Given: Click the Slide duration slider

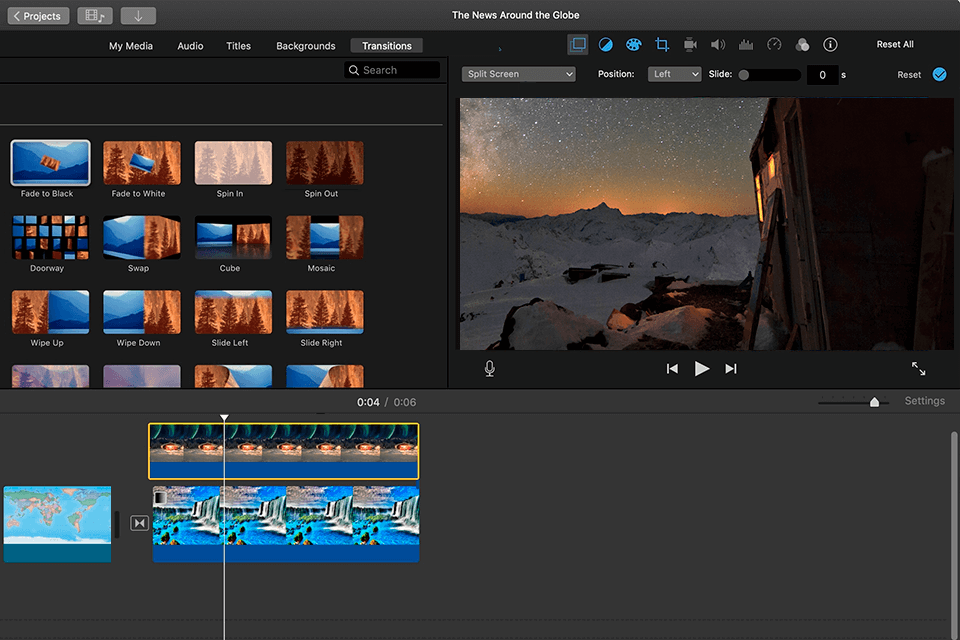Looking at the screenshot, I should [x=769, y=75].
